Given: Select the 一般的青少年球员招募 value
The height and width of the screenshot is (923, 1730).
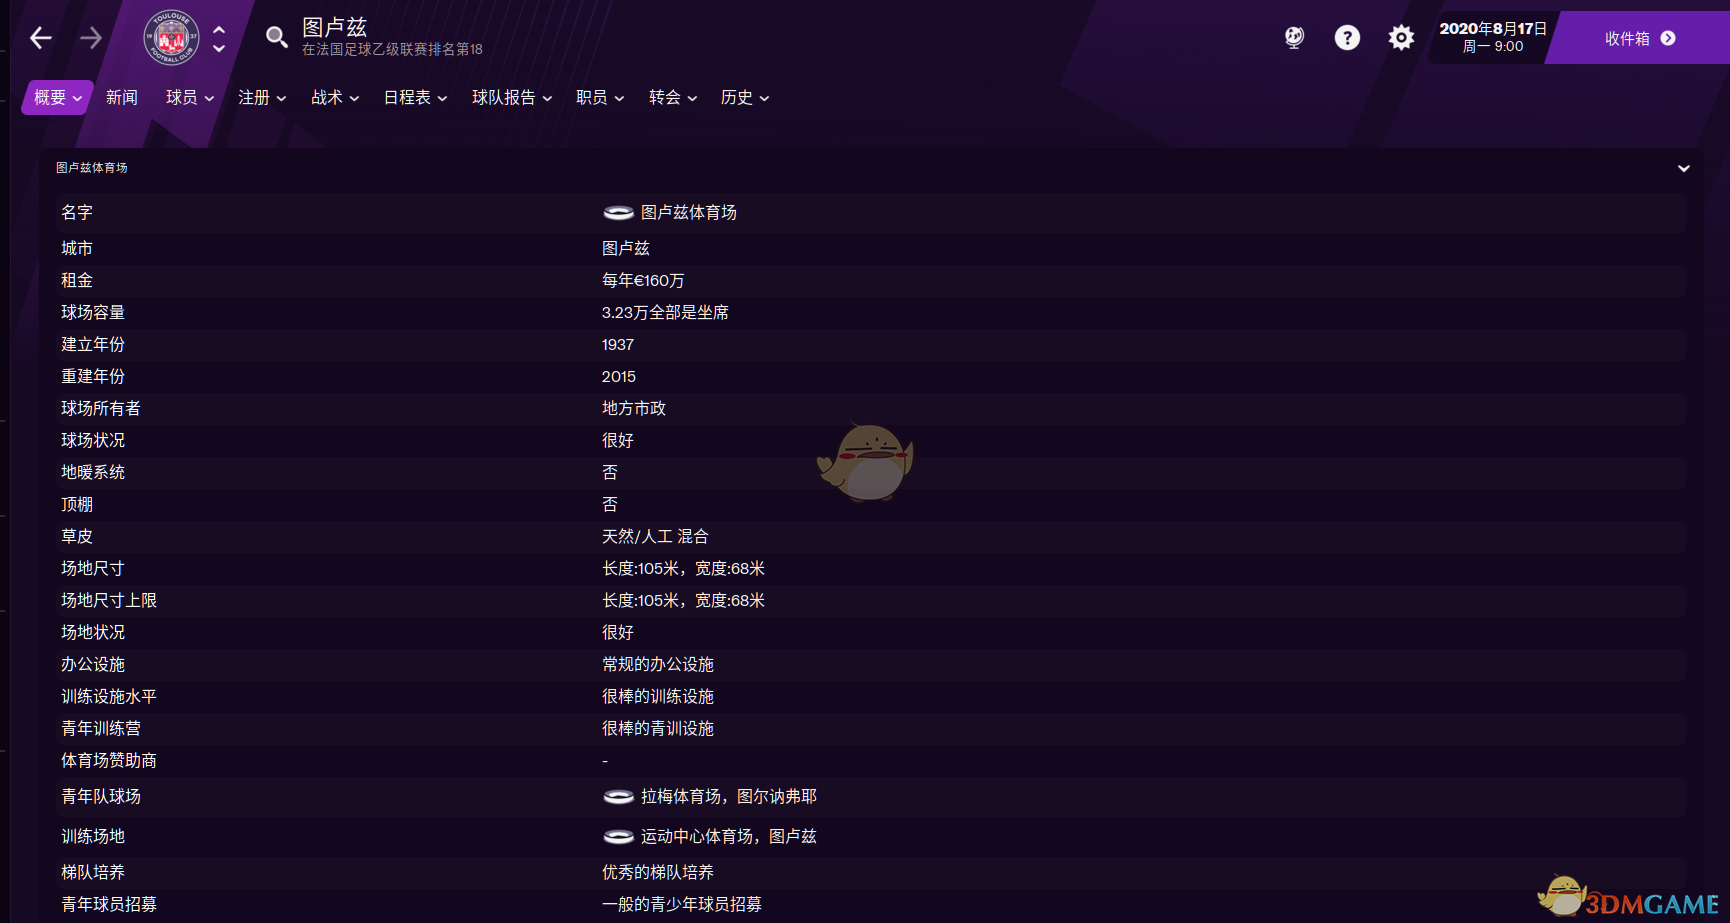Looking at the screenshot, I should (x=682, y=904).
